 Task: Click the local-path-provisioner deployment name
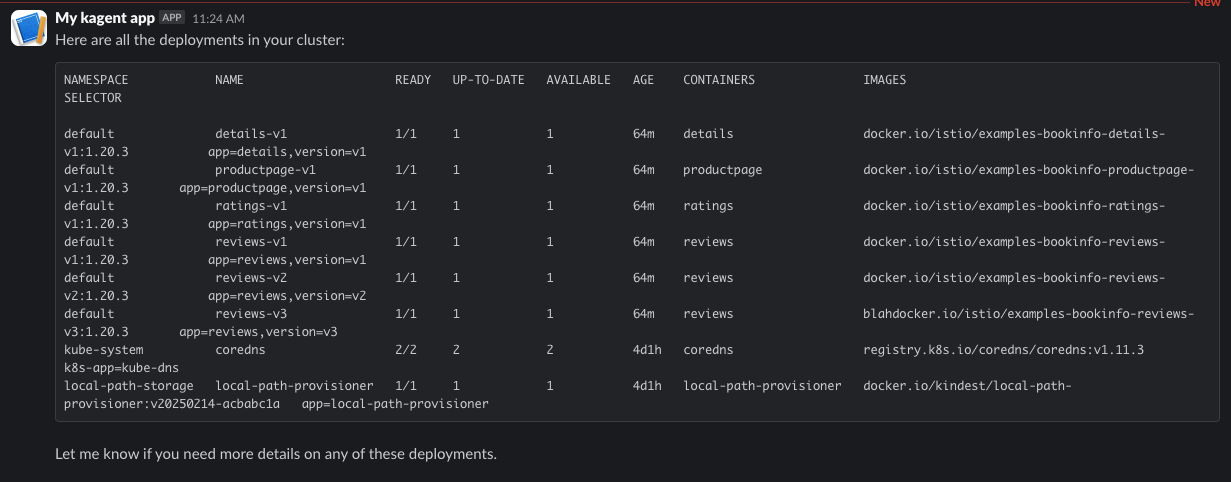(x=294, y=386)
